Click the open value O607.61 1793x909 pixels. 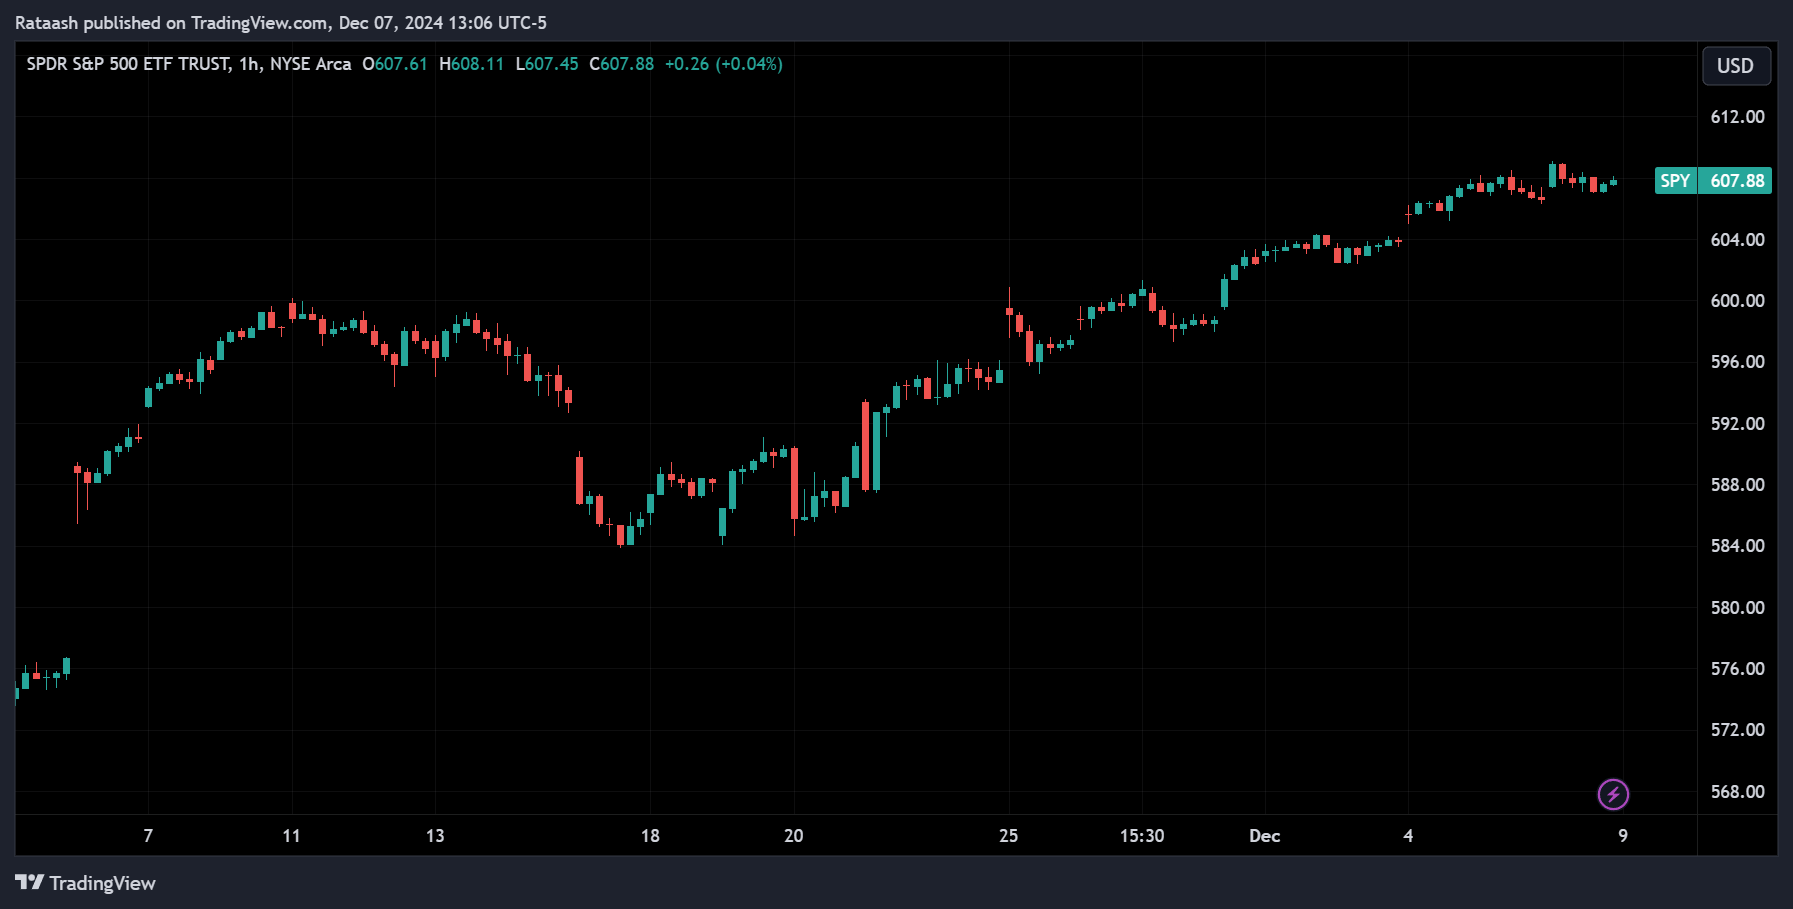(394, 64)
